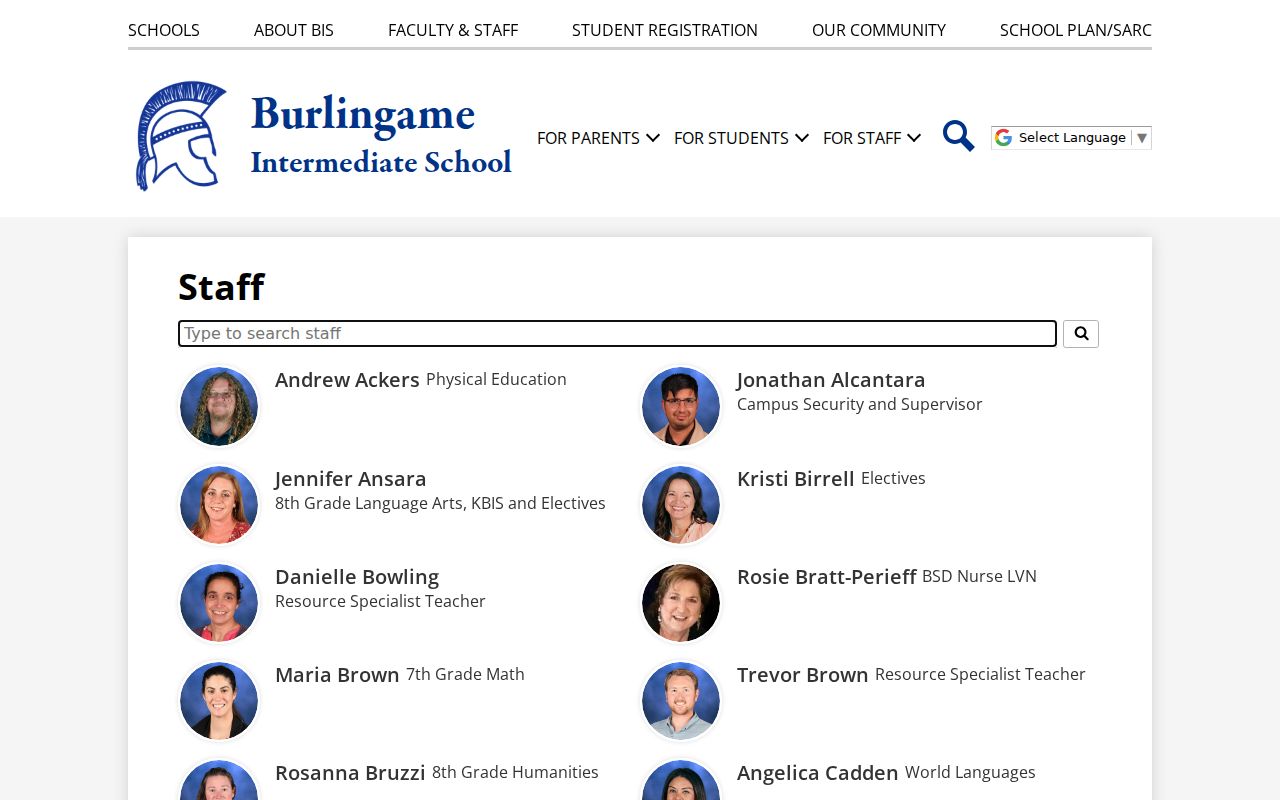The image size is (1280, 800).
Task: Click the 7th Grade Math text
Action: tap(465, 674)
